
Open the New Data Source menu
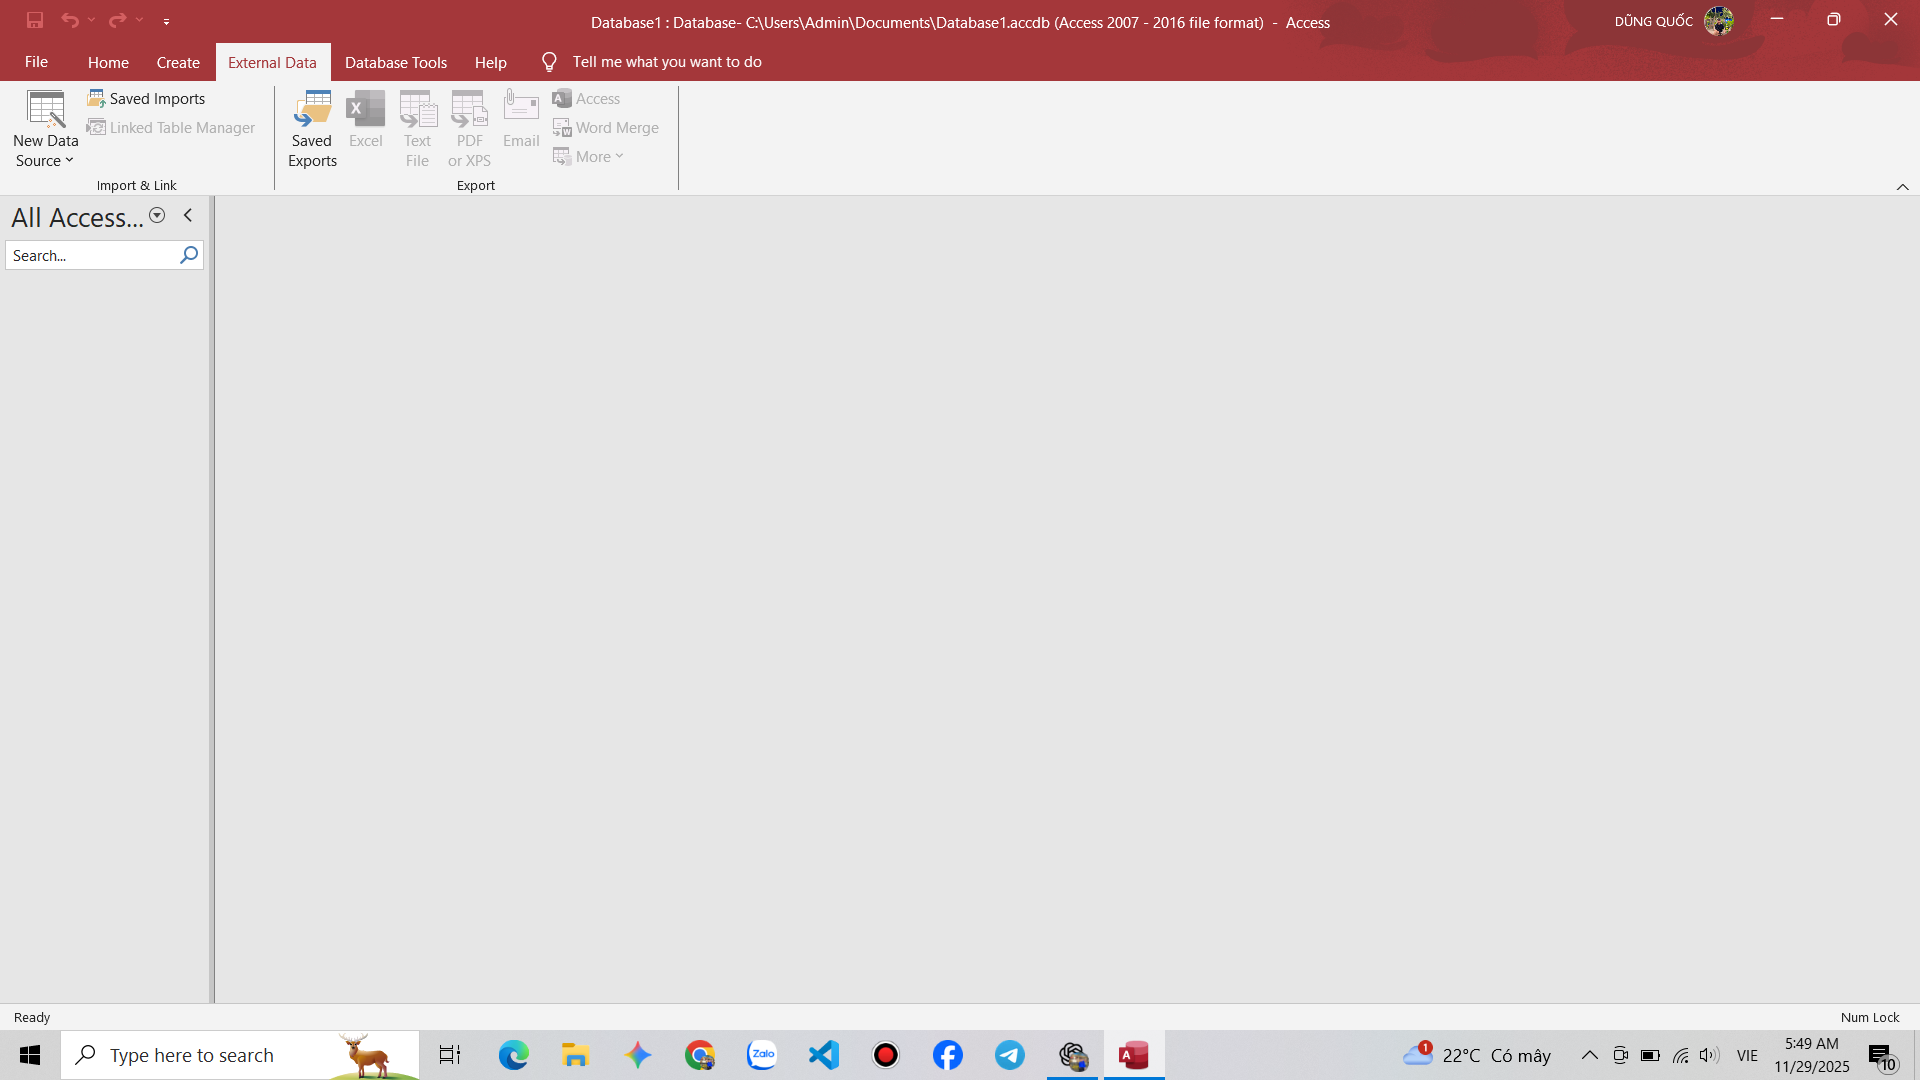(45, 130)
